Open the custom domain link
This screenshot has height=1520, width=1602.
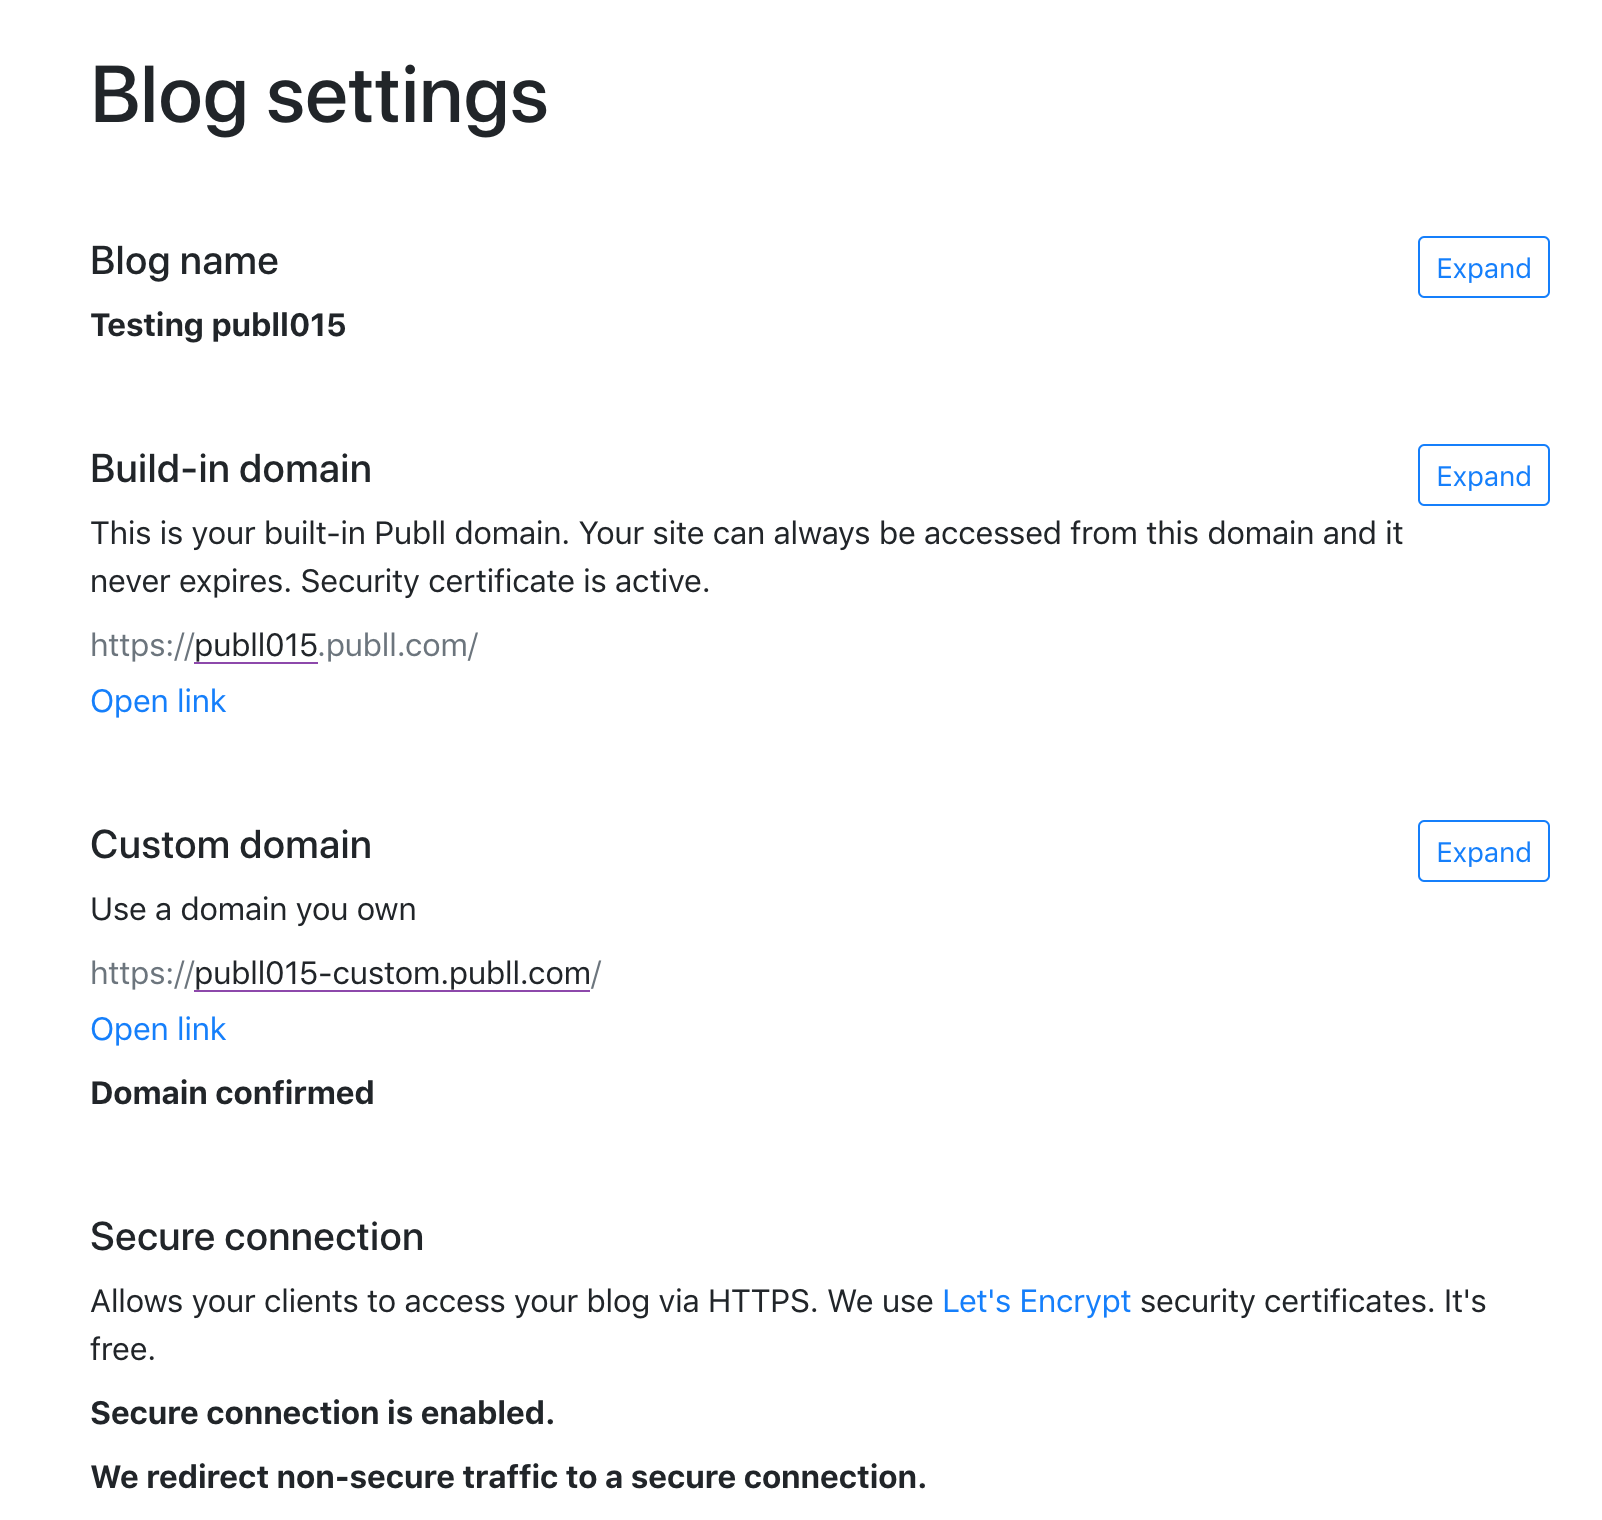tap(158, 1028)
